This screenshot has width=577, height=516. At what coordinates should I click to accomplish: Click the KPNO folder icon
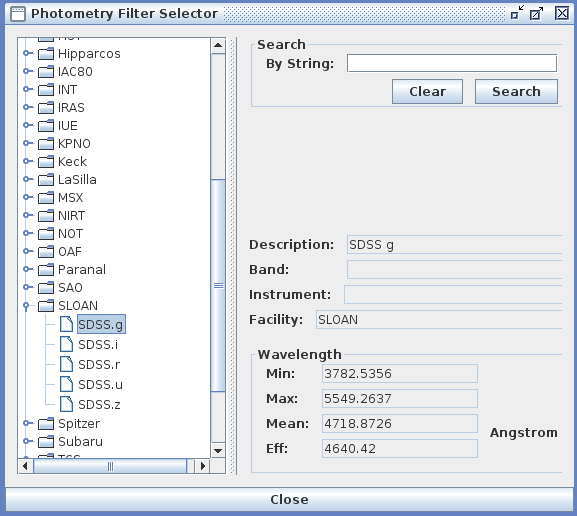46,144
